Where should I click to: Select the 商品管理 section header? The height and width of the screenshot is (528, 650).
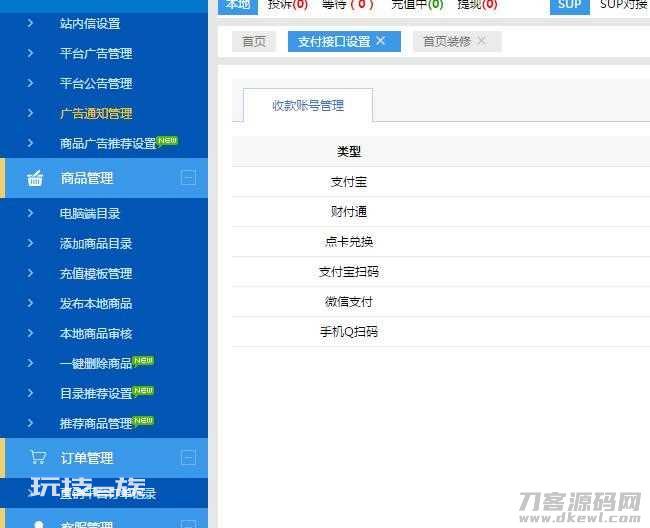[104, 178]
